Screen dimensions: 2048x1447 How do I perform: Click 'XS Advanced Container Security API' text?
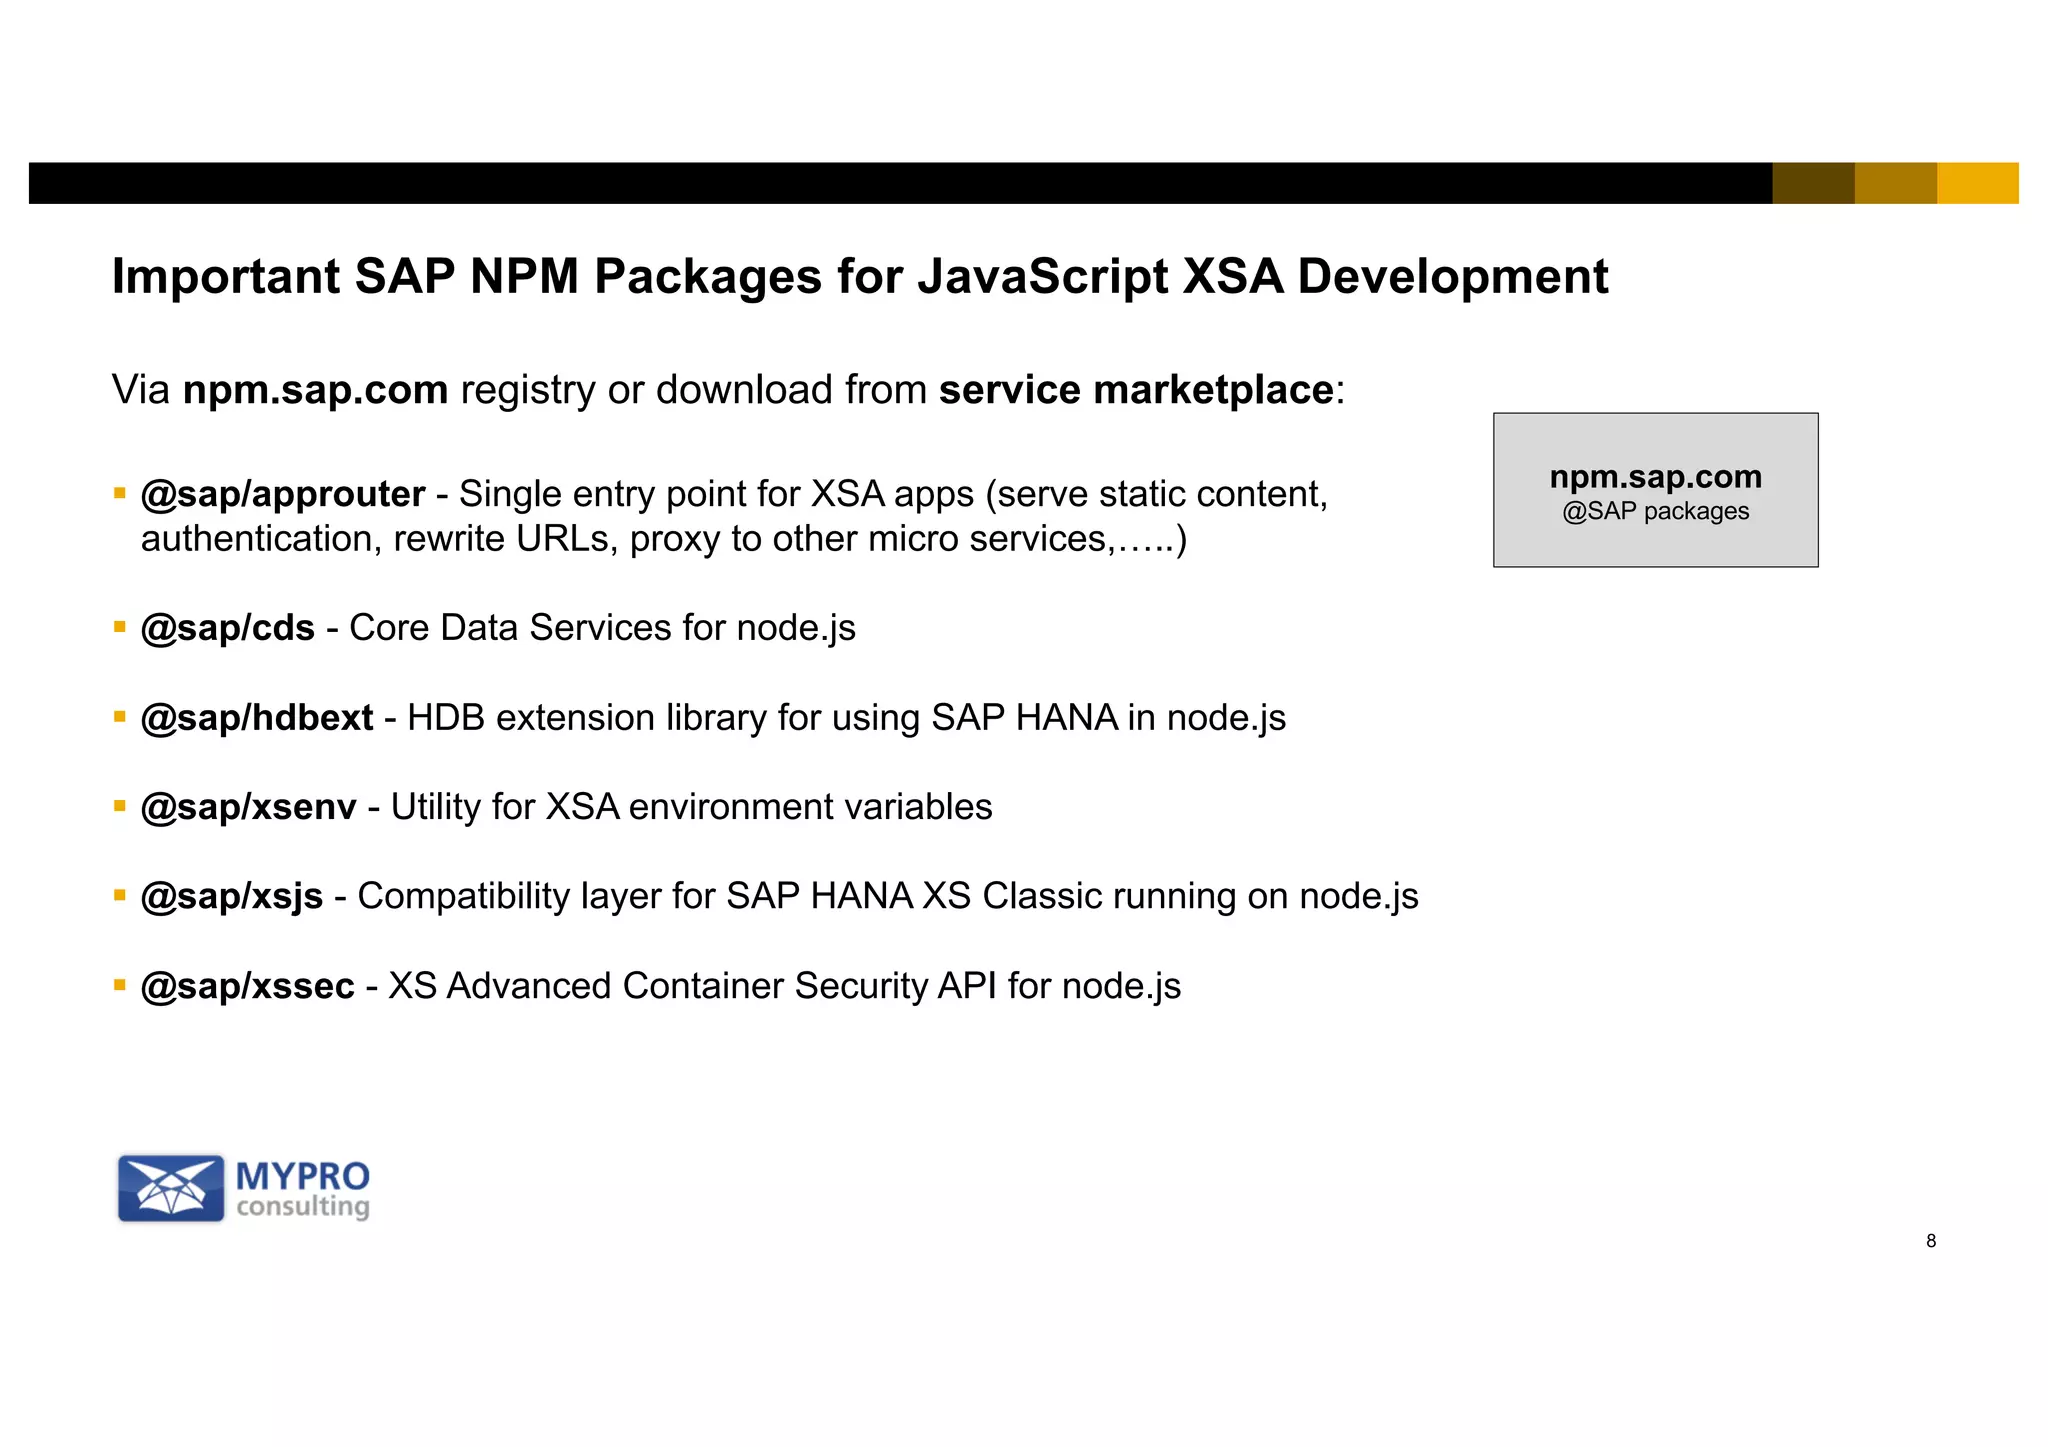click(x=784, y=986)
